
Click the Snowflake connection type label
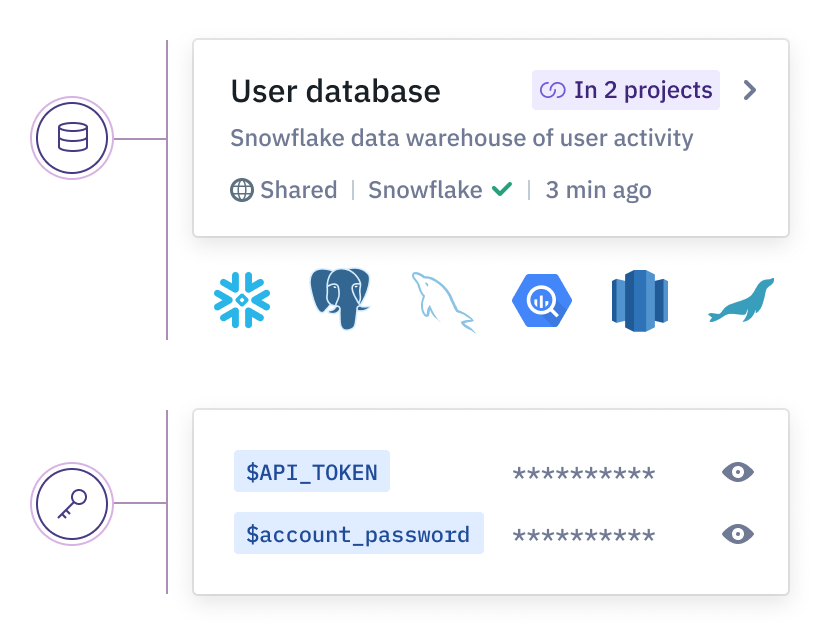tap(425, 190)
